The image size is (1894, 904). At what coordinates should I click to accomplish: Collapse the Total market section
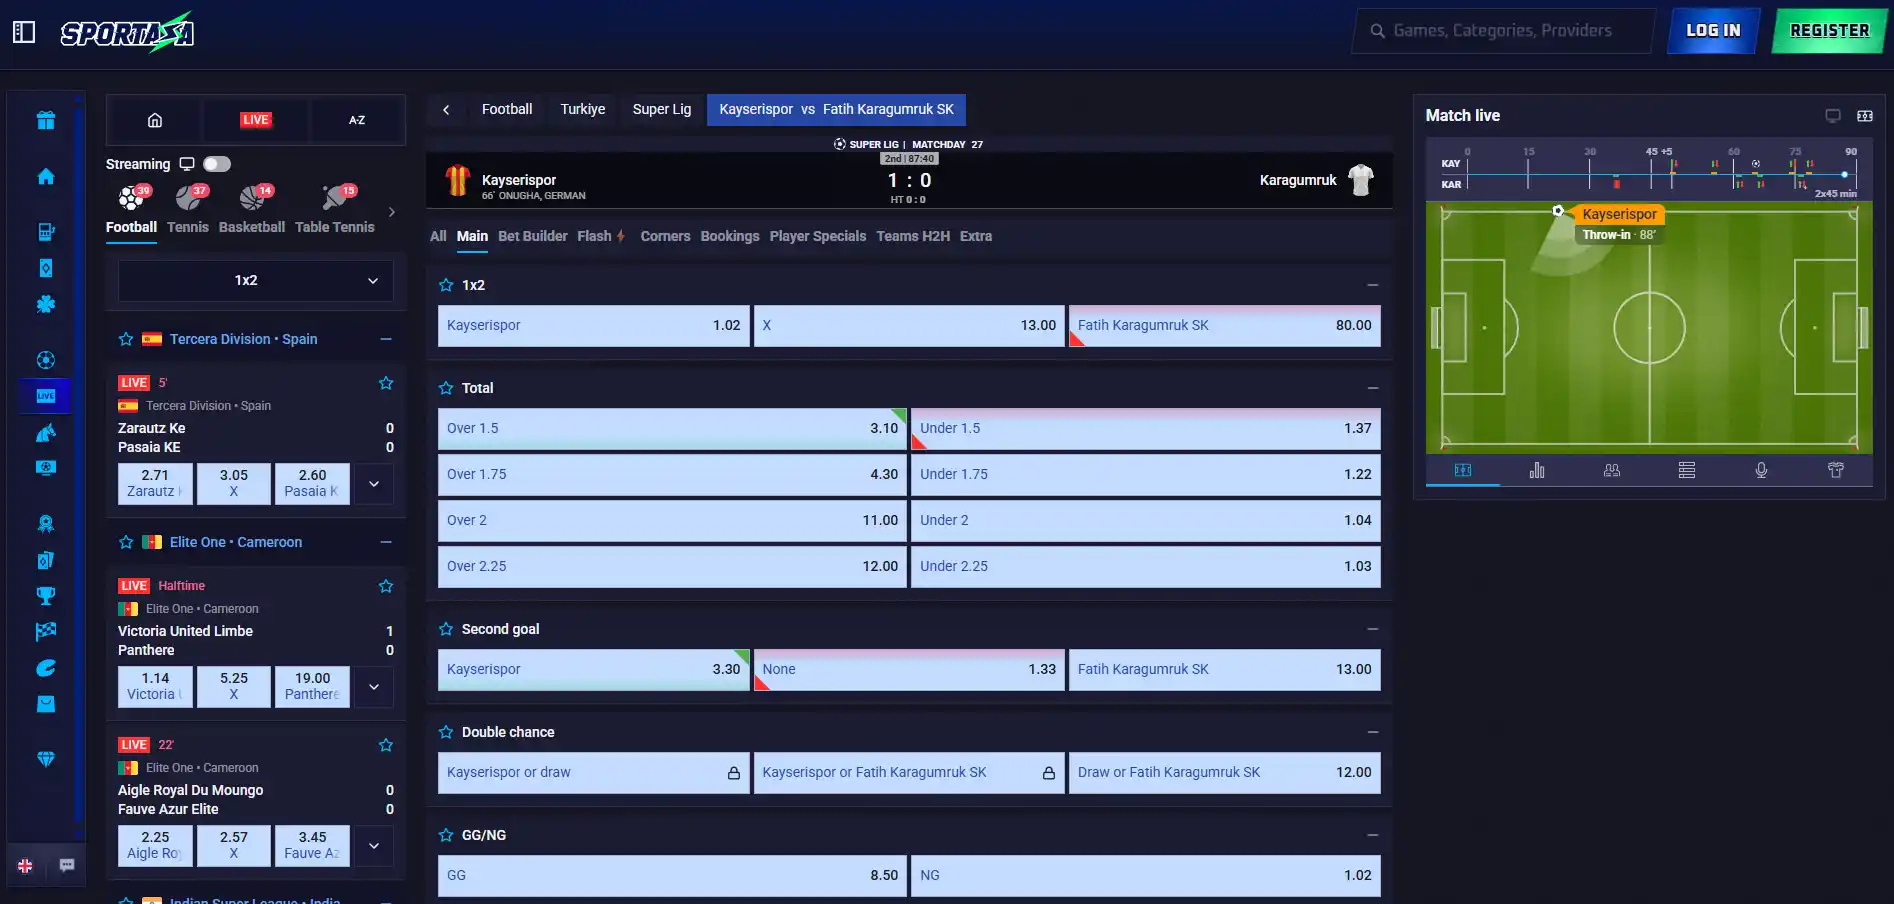pyautogui.click(x=1373, y=388)
